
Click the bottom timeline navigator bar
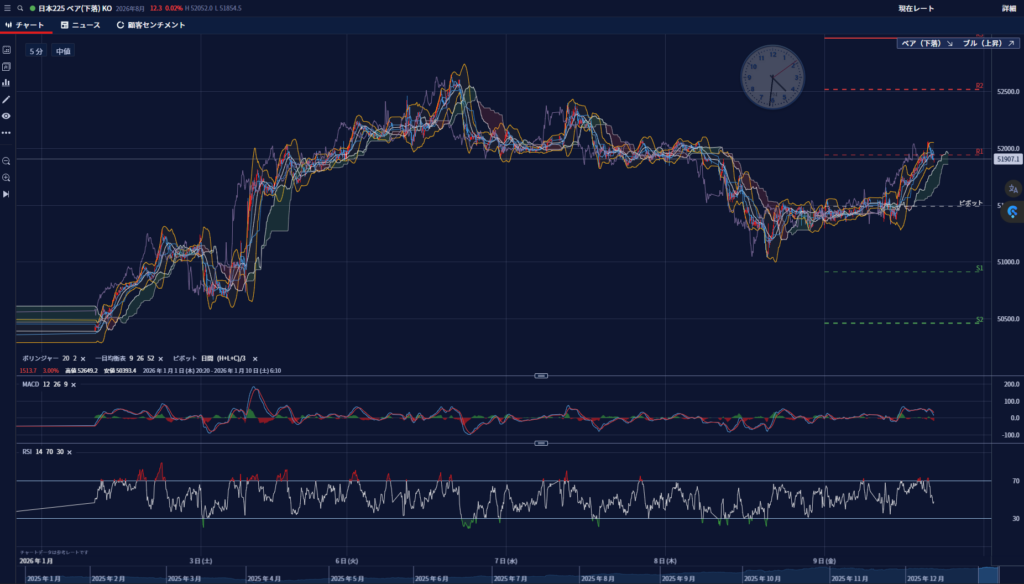click(500, 578)
